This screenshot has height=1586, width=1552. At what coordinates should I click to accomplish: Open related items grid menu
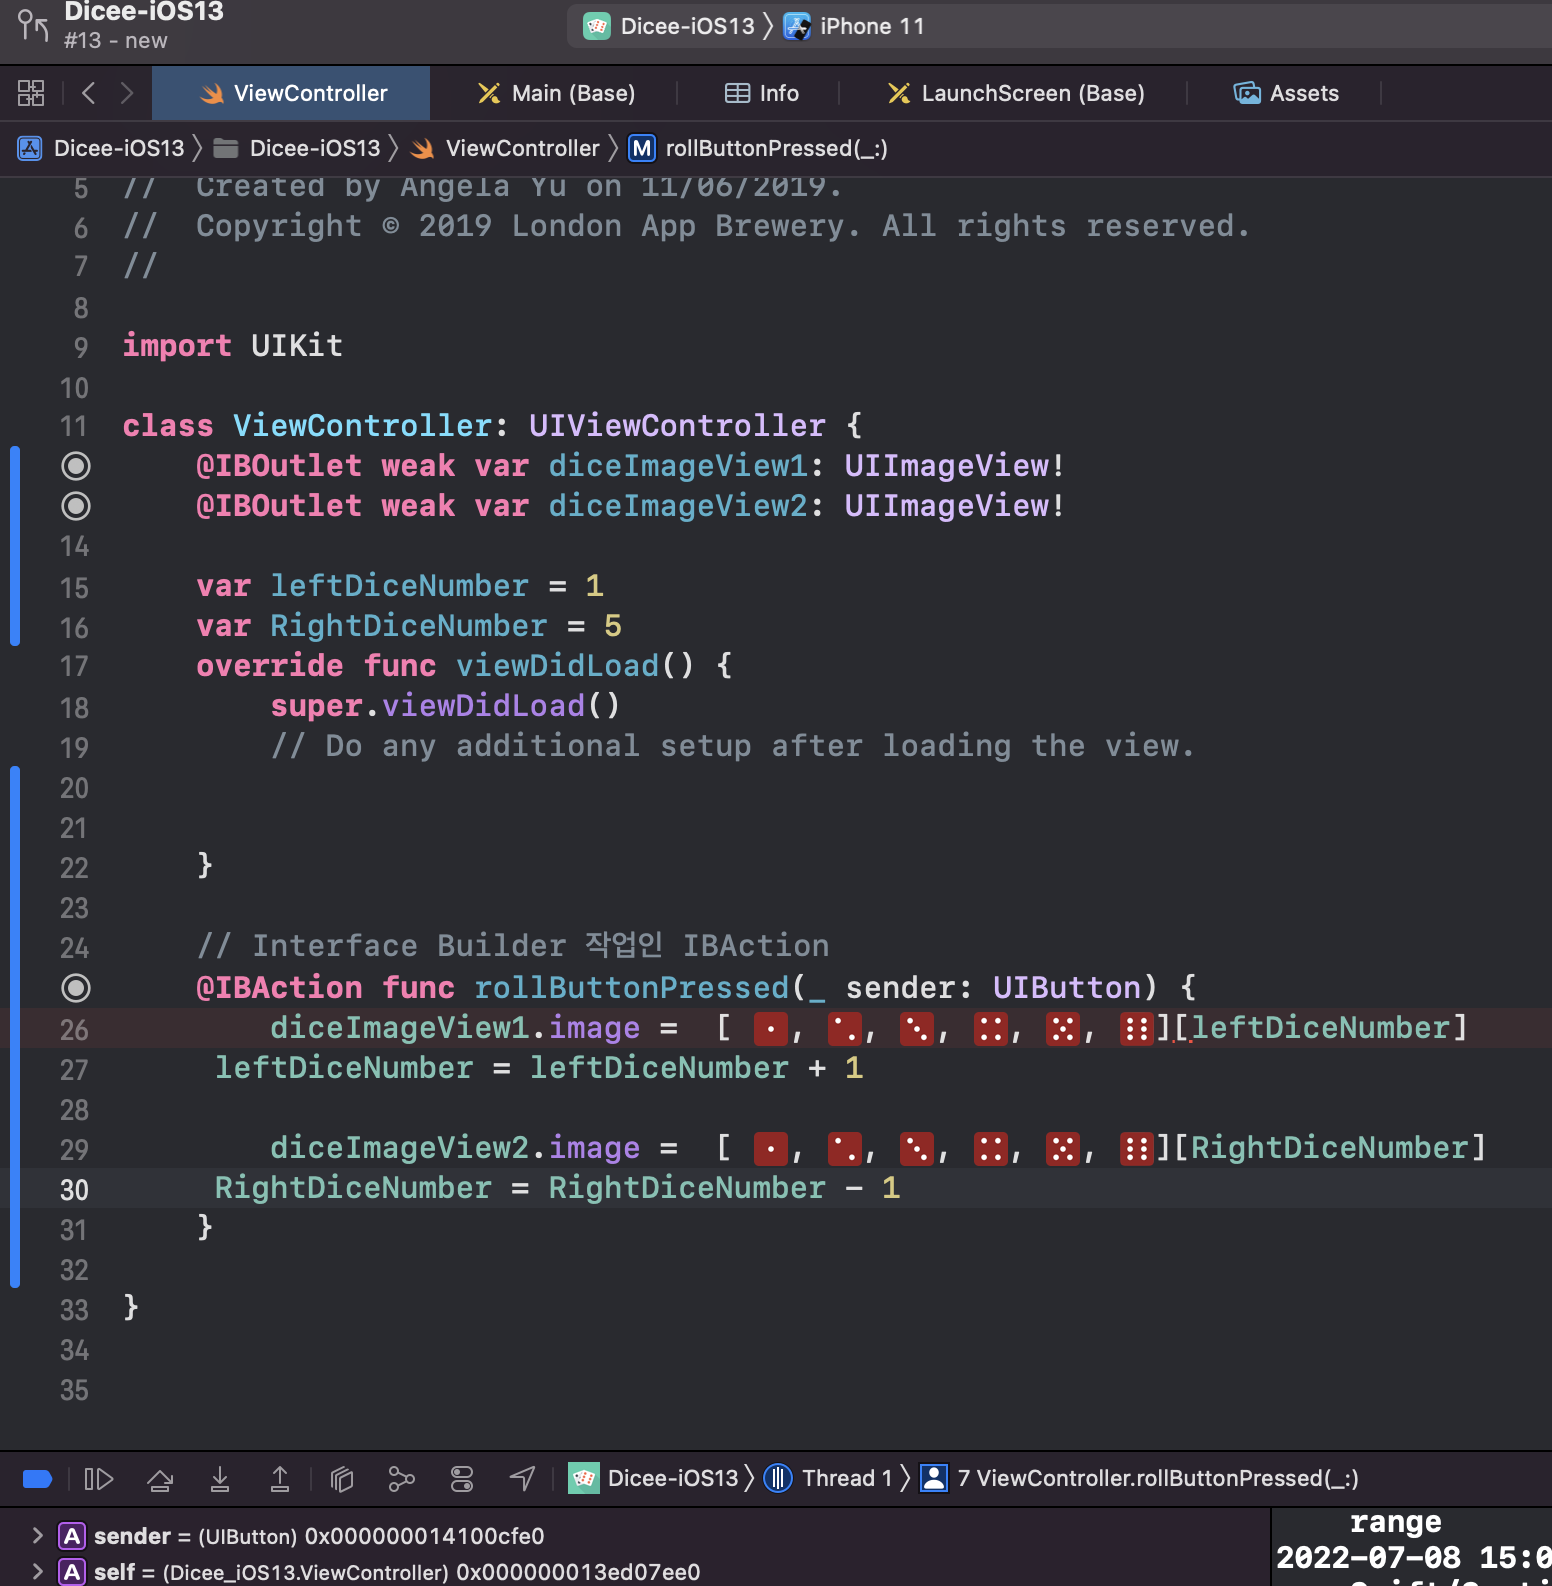31,93
